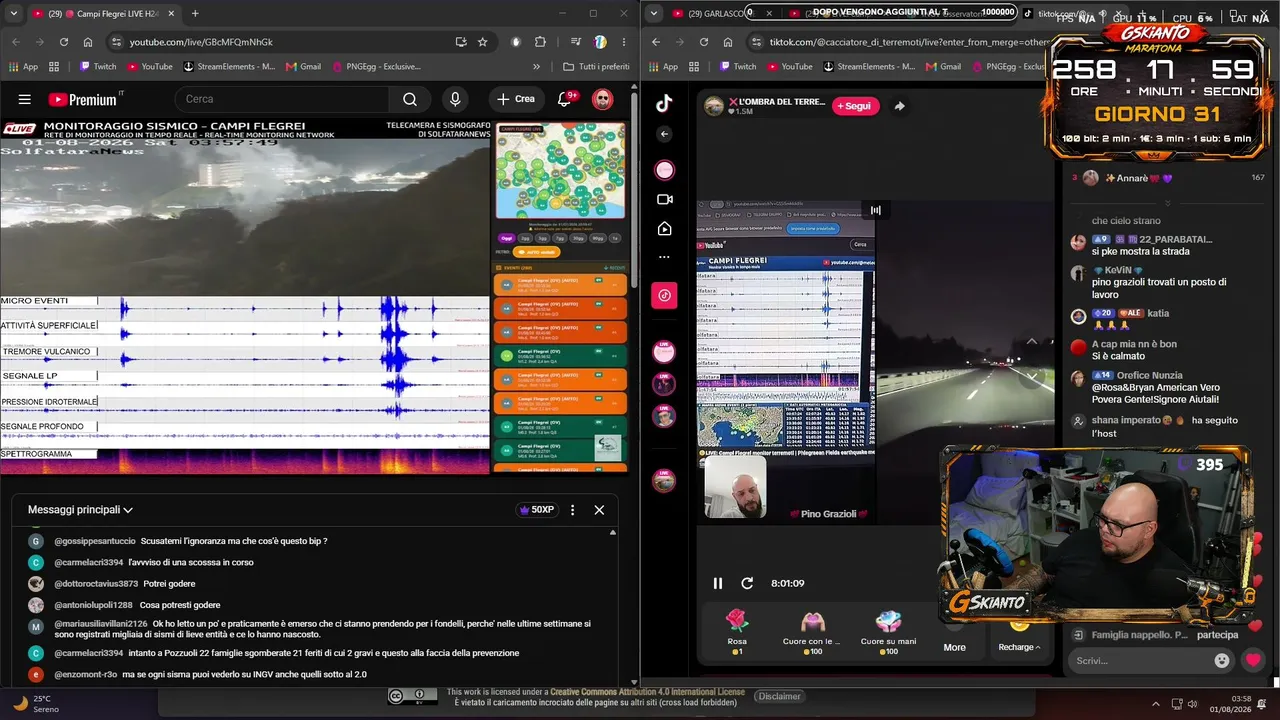Open Twitch bookmark in YouTube window

(97, 67)
